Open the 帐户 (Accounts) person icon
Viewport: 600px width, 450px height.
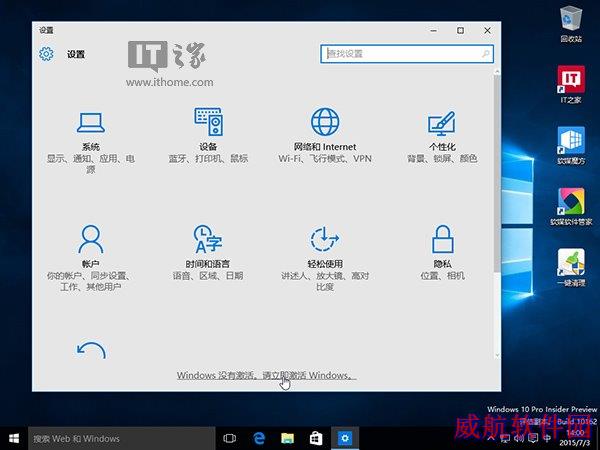[x=91, y=239]
